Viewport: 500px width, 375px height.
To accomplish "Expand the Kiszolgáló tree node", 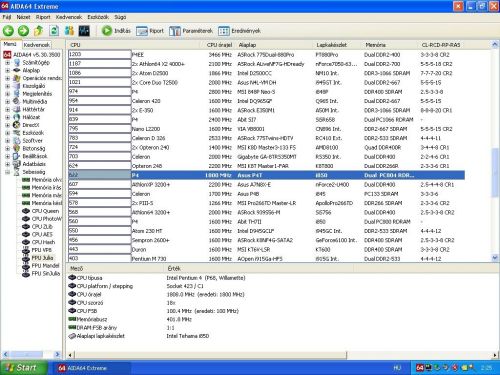I will [x=7, y=86].
